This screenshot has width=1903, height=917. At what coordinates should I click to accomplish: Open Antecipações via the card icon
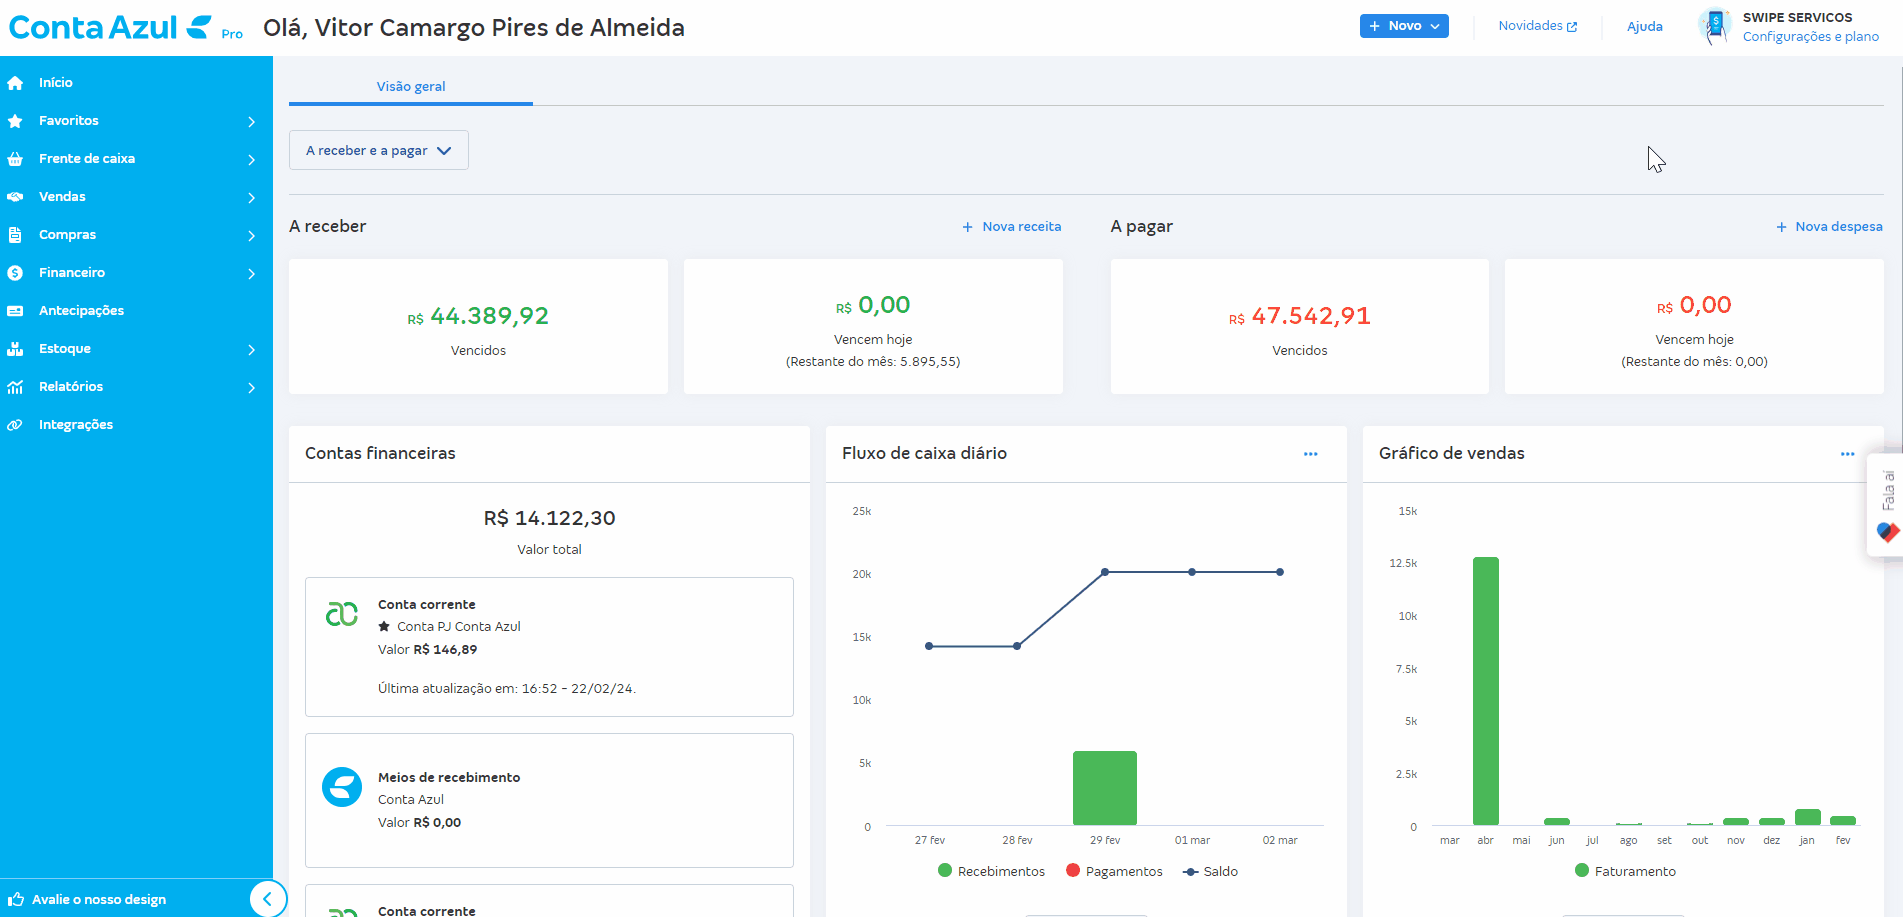(x=16, y=310)
